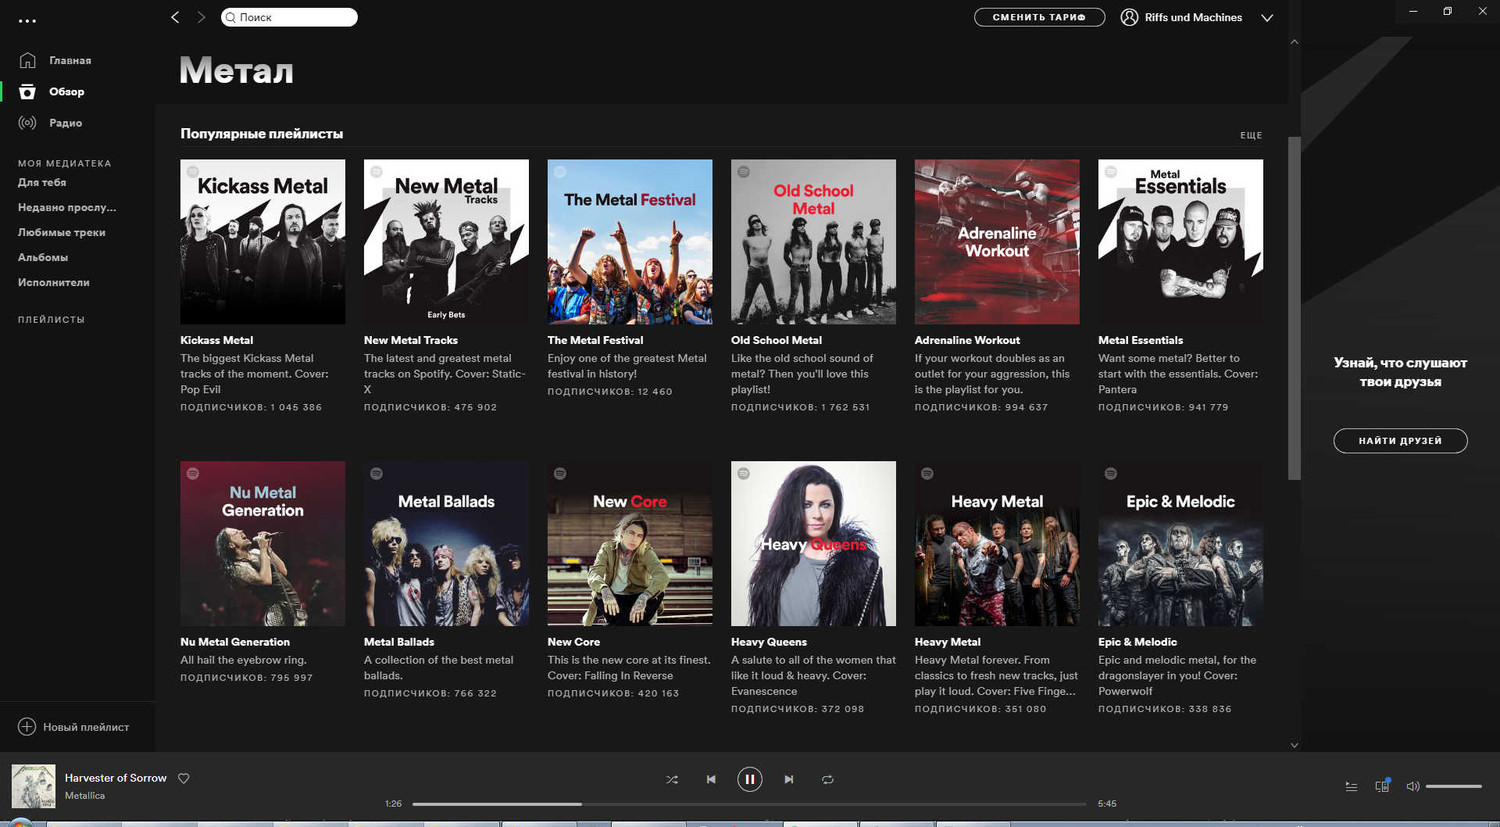The height and width of the screenshot is (827, 1500).
Task: Open the Metallica artist link
Action: (x=85, y=795)
